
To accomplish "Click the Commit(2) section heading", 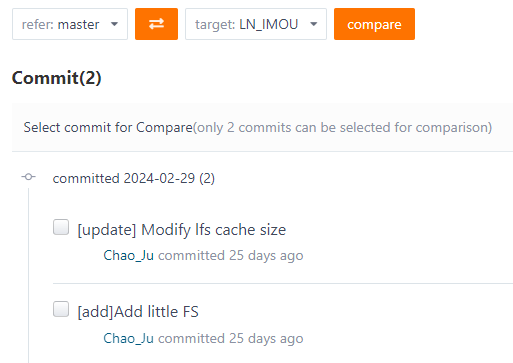I will pyautogui.click(x=57, y=78).
